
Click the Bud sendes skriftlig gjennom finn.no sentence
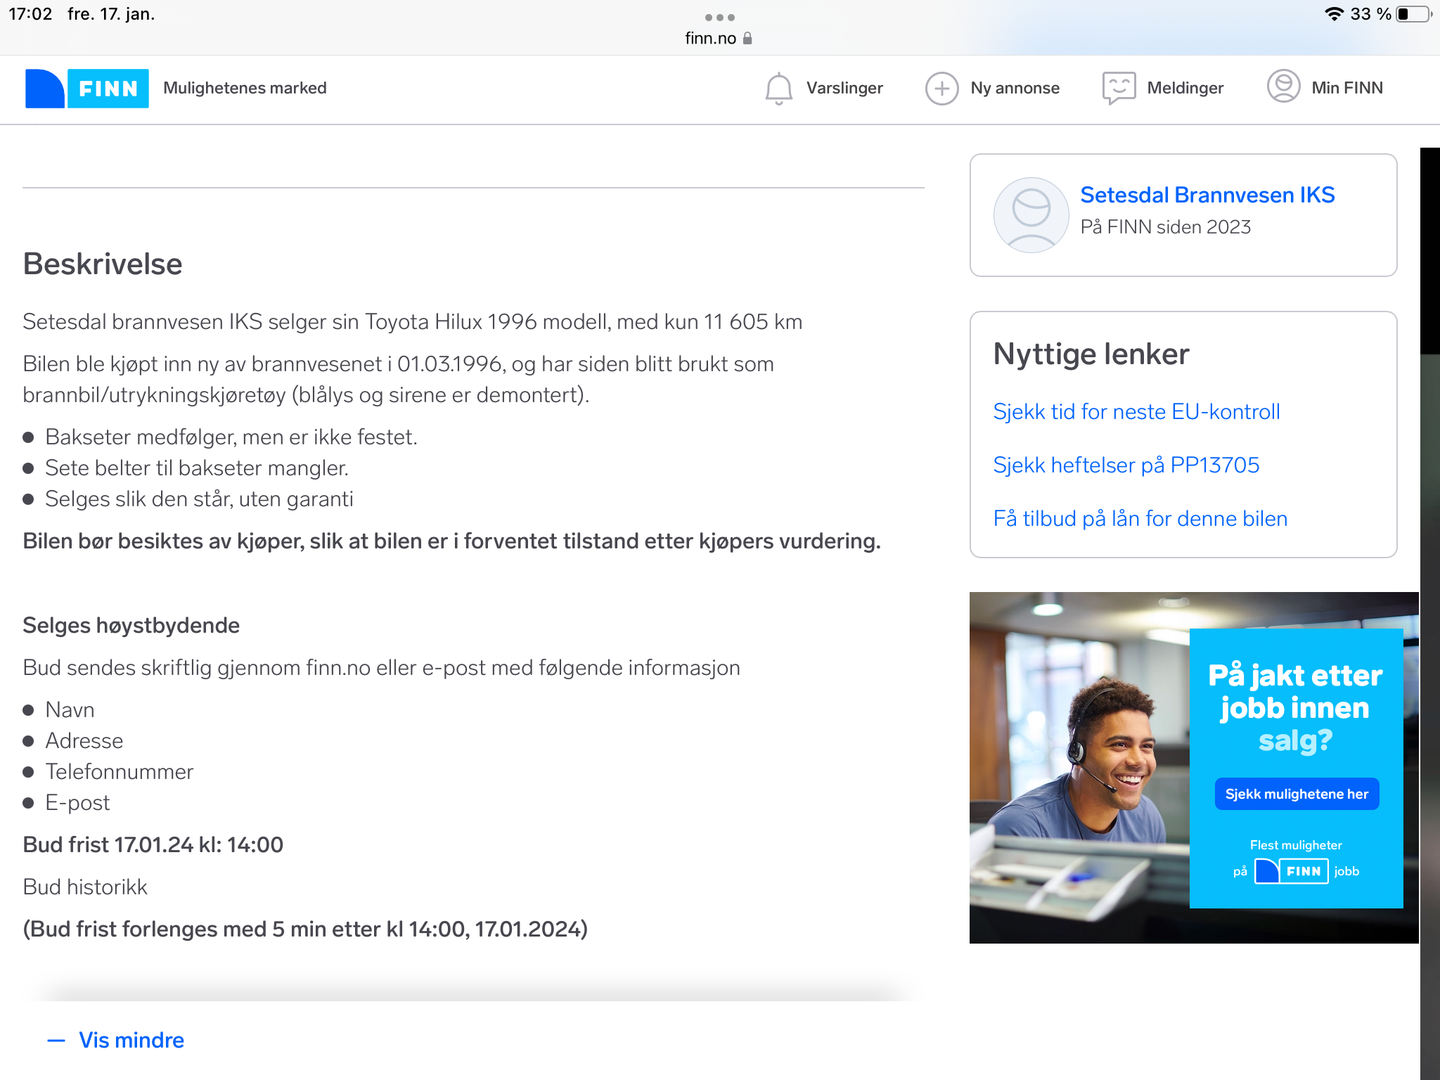[x=382, y=668]
